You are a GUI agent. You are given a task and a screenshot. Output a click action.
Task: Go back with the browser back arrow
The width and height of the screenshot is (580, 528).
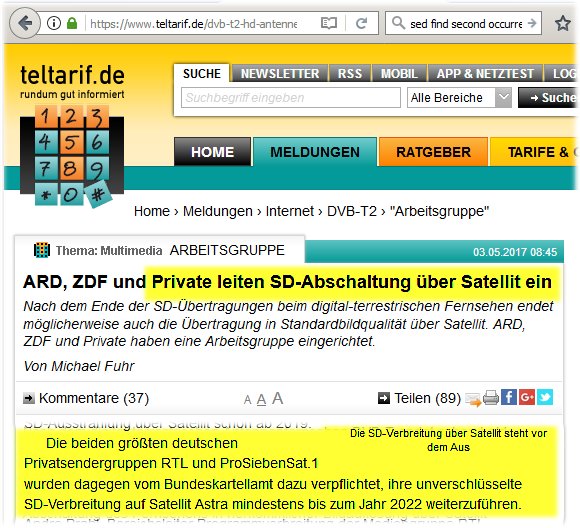tap(24, 23)
